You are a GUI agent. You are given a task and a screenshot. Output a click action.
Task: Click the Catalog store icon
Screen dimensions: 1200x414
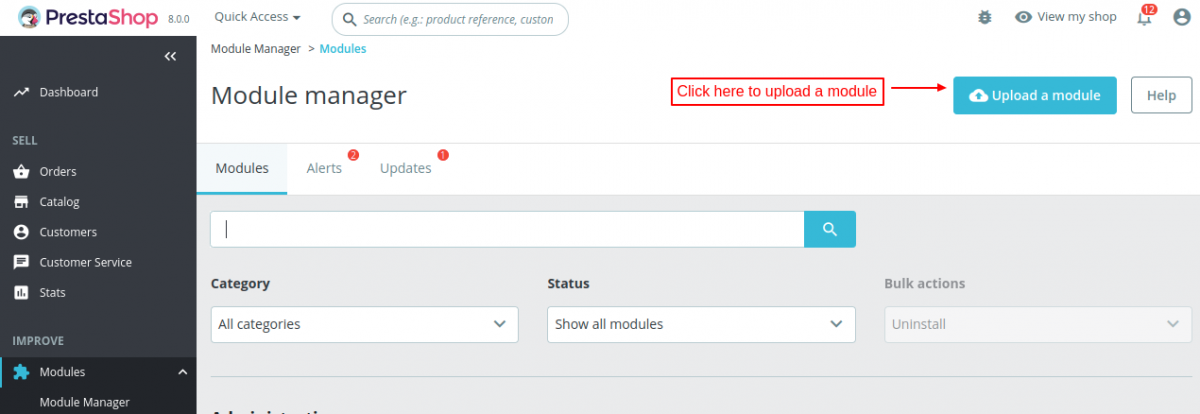coord(21,202)
